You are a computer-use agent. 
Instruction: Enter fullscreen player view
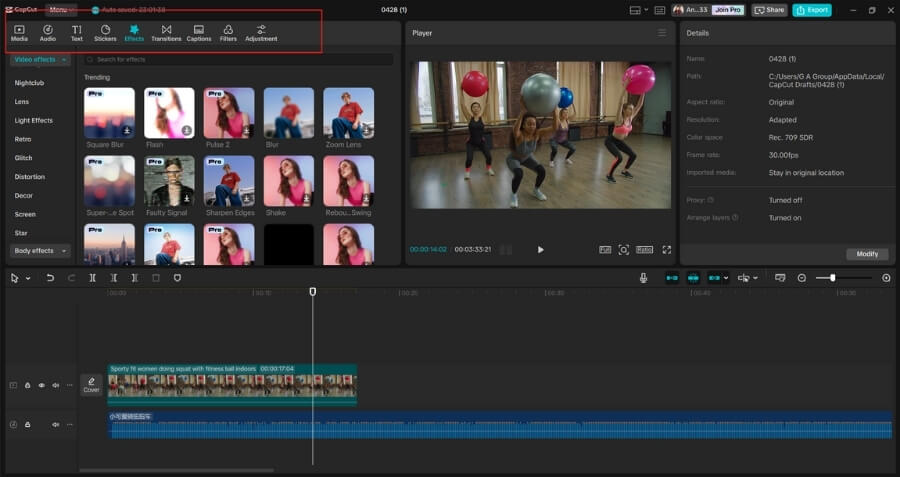pos(666,250)
